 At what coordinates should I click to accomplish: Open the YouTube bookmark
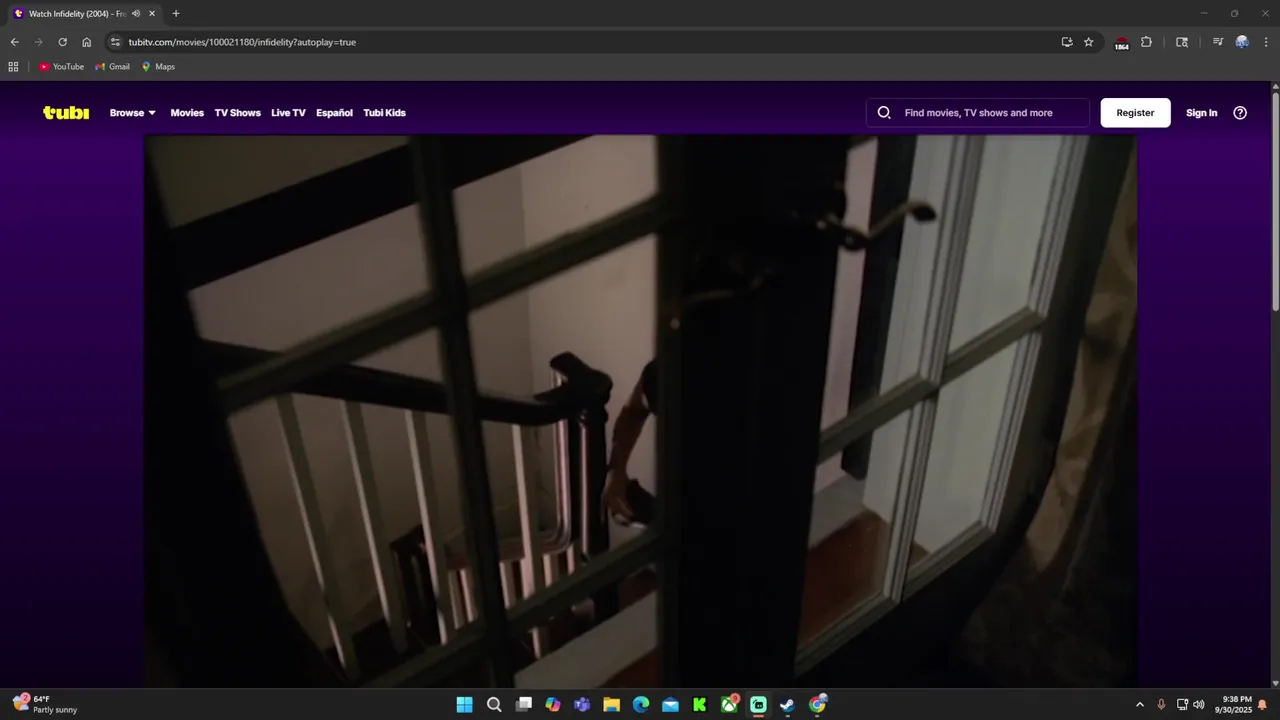coord(62,67)
